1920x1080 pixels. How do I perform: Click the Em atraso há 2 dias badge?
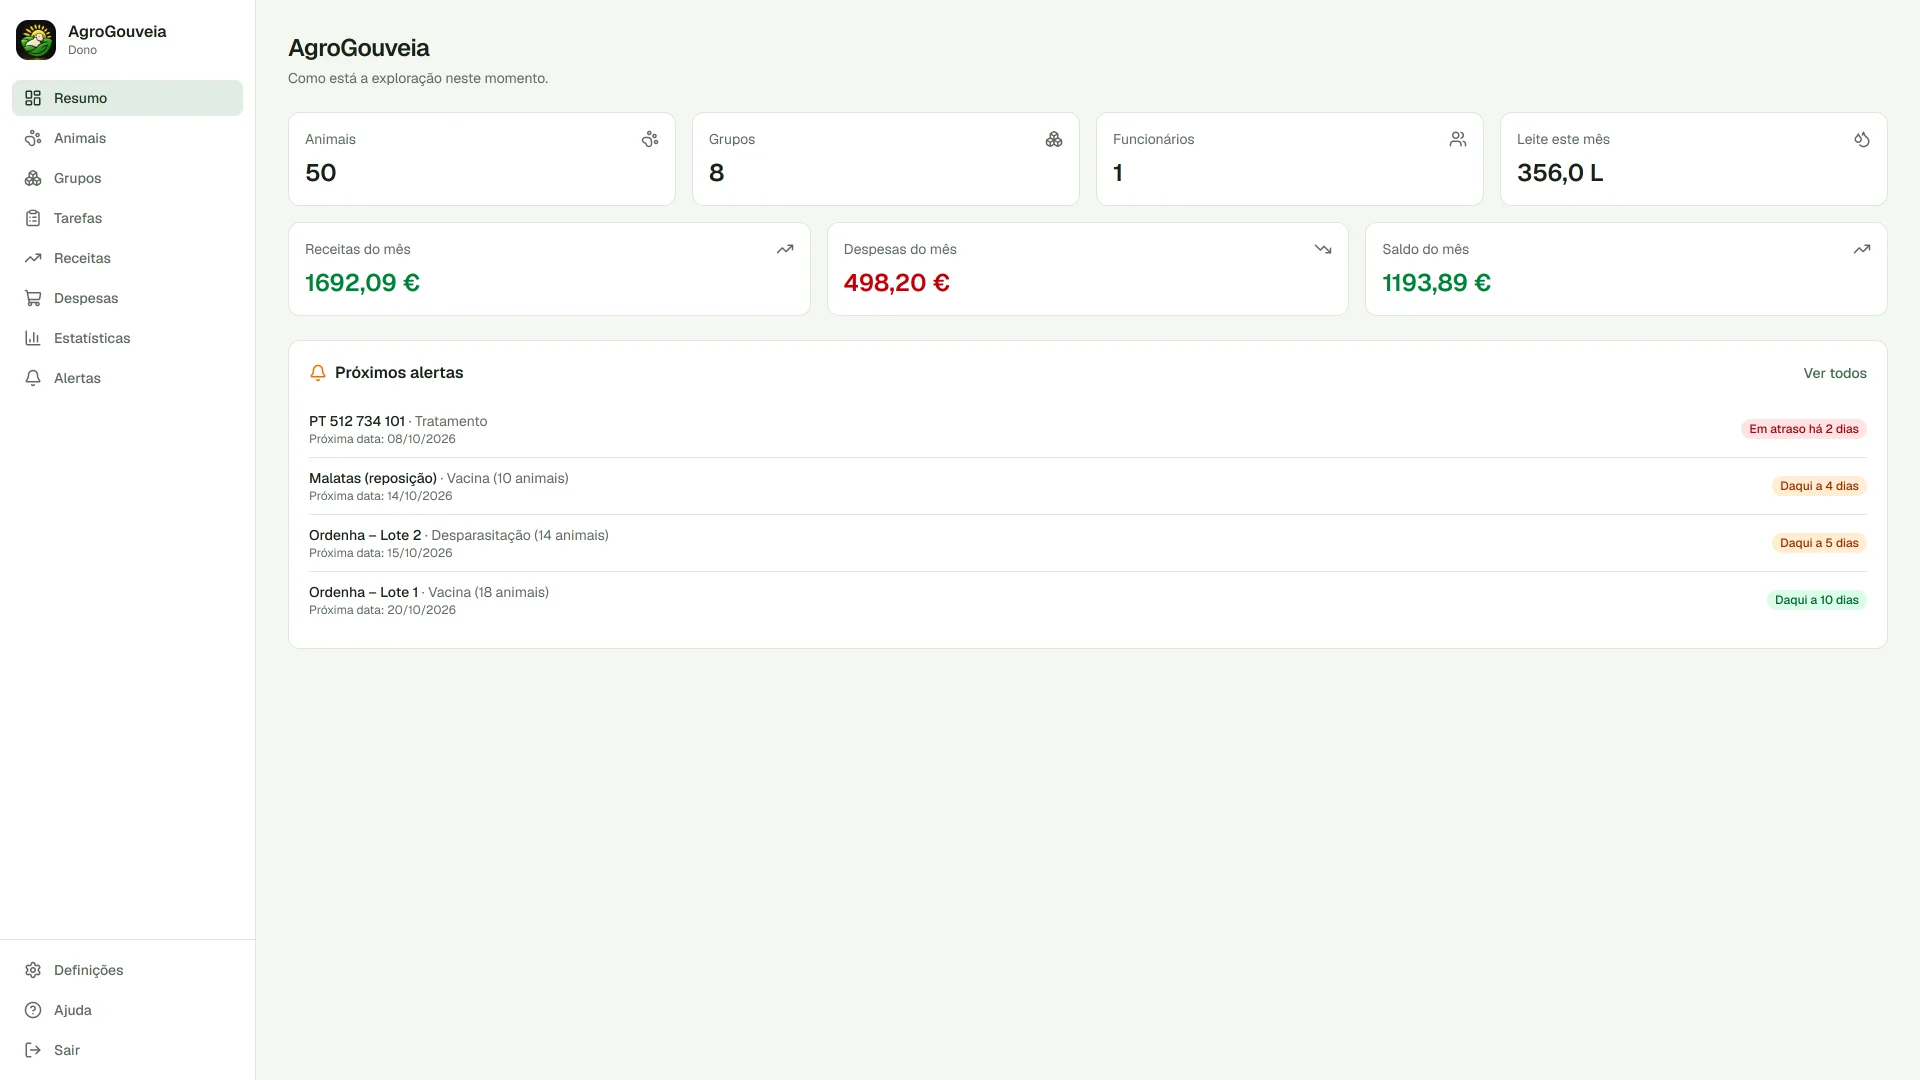pyautogui.click(x=1803, y=429)
